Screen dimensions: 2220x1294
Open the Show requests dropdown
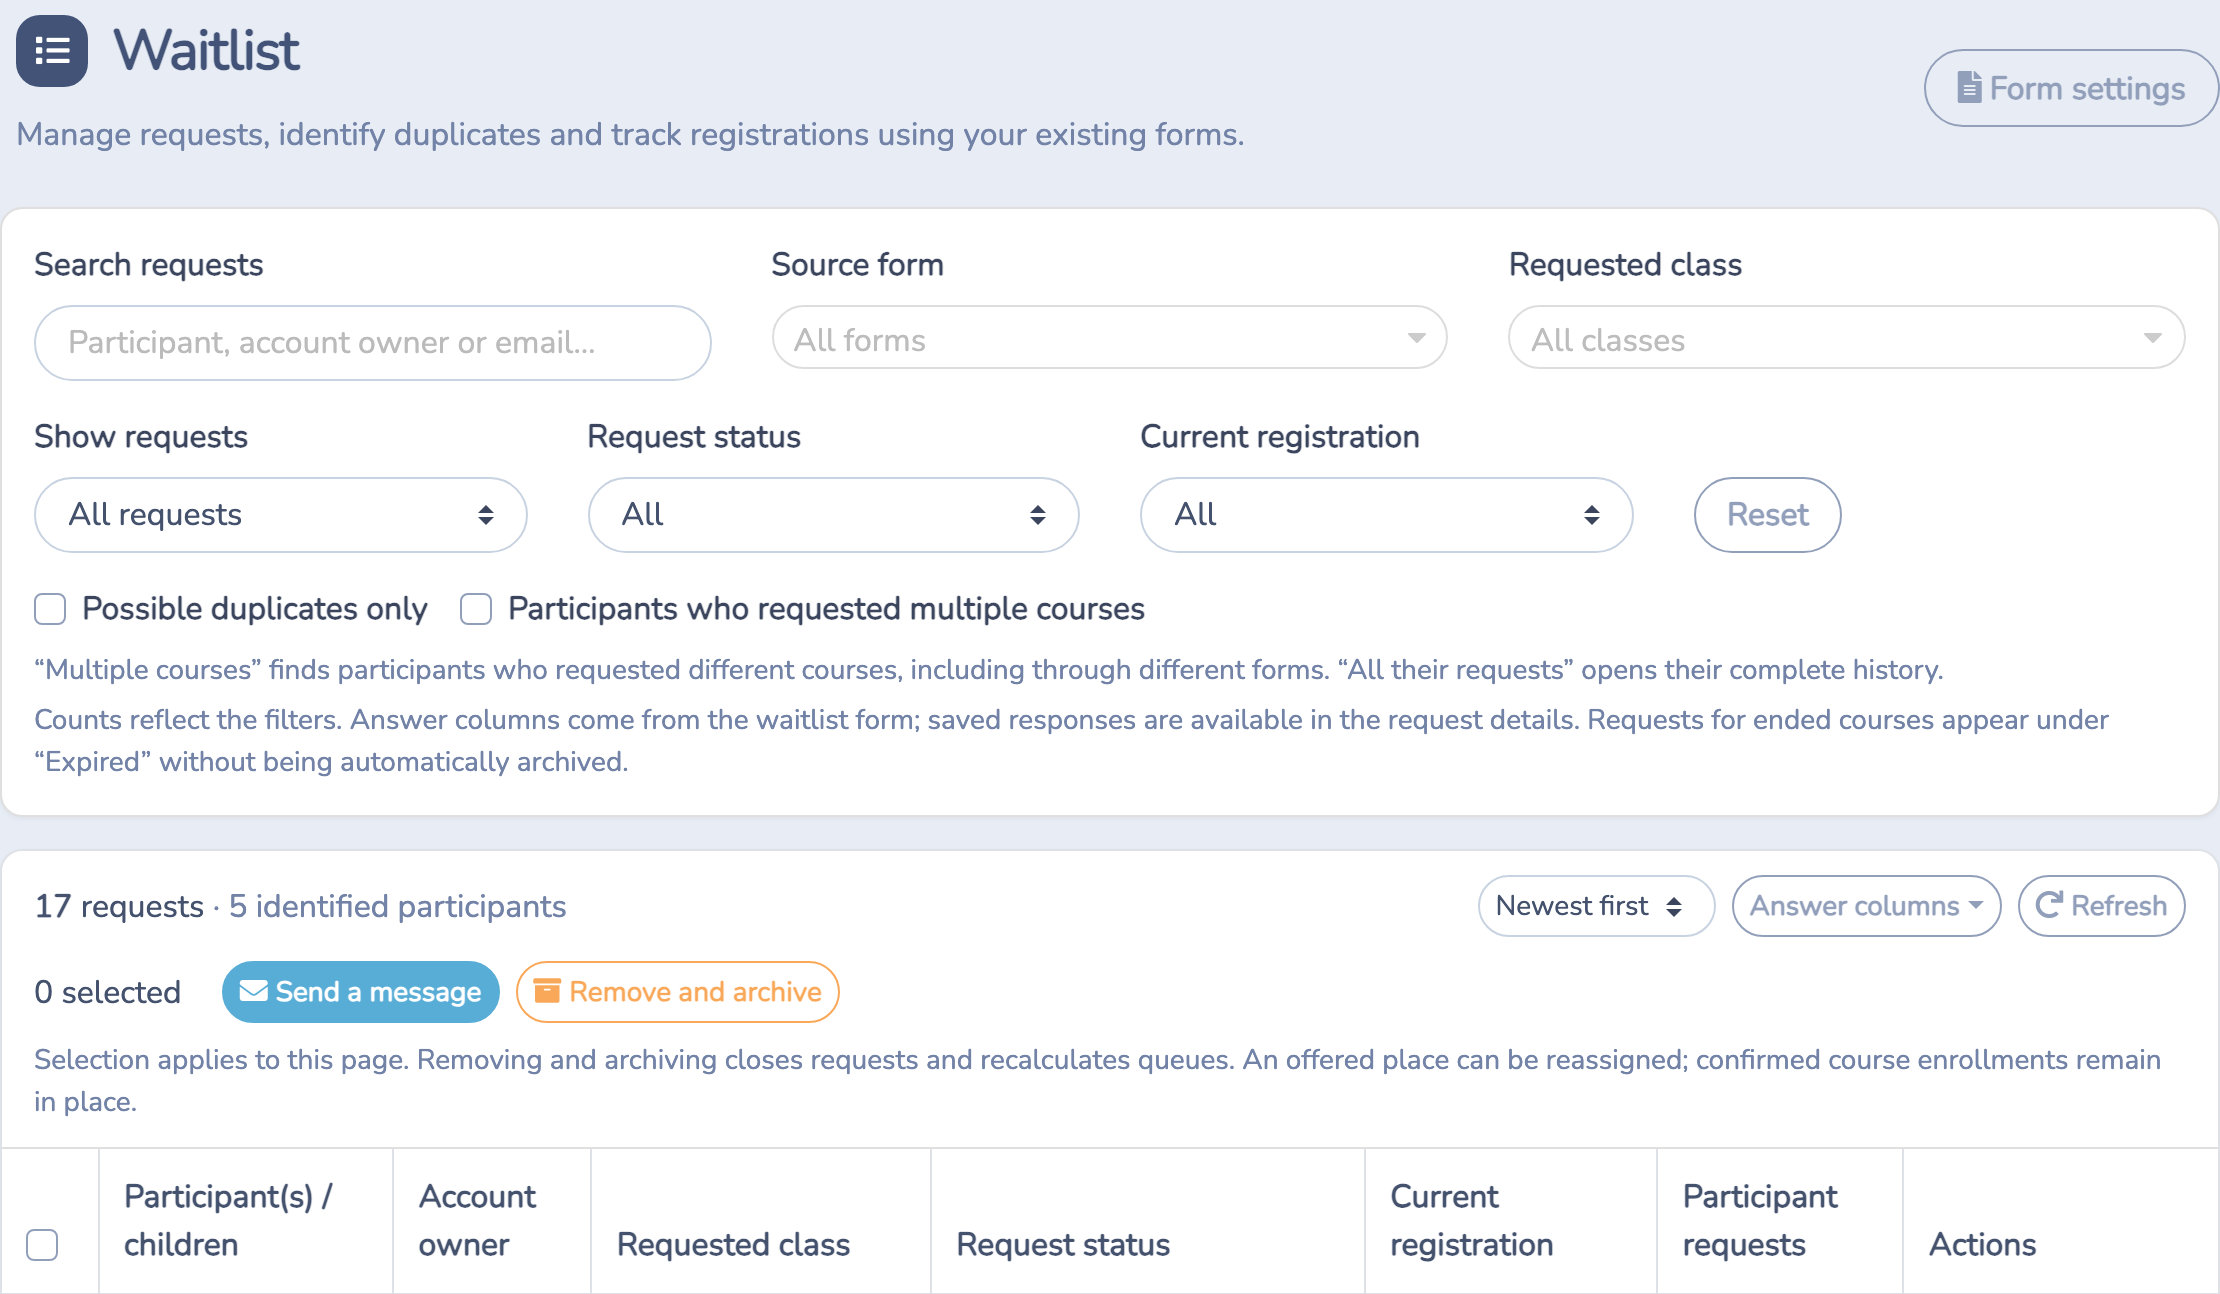tap(281, 515)
